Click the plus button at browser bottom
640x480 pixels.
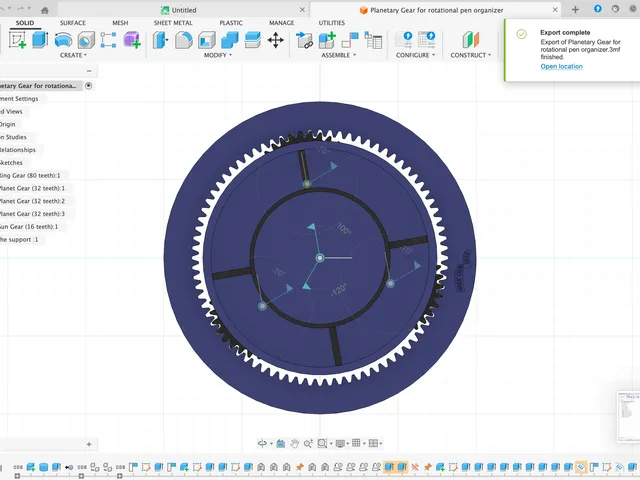coord(89,444)
